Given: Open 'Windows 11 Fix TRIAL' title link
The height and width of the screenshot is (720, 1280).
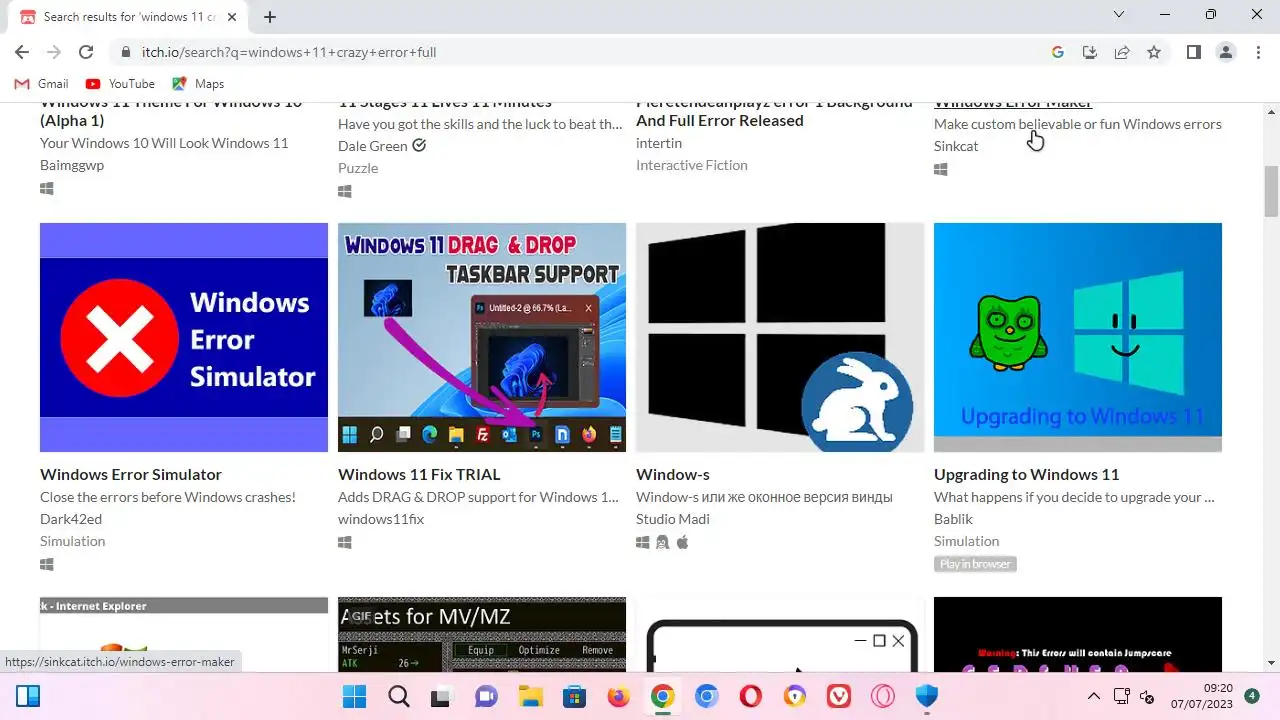Looking at the screenshot, I should [419, 474].
